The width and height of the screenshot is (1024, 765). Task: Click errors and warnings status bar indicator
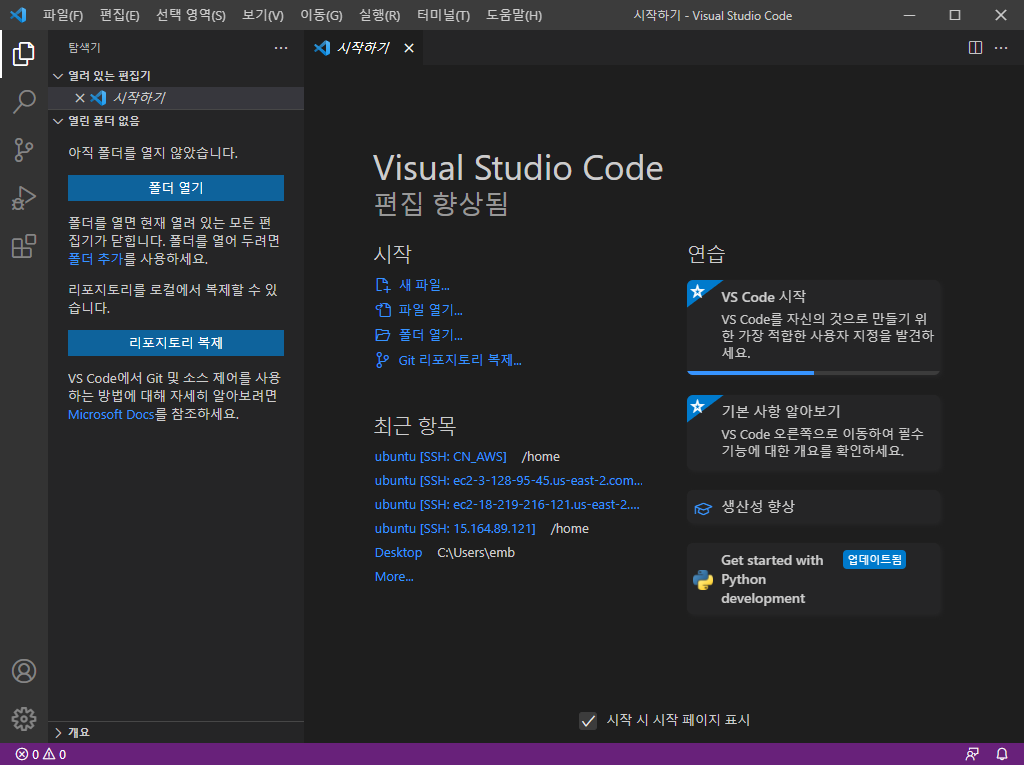[40, 755]
